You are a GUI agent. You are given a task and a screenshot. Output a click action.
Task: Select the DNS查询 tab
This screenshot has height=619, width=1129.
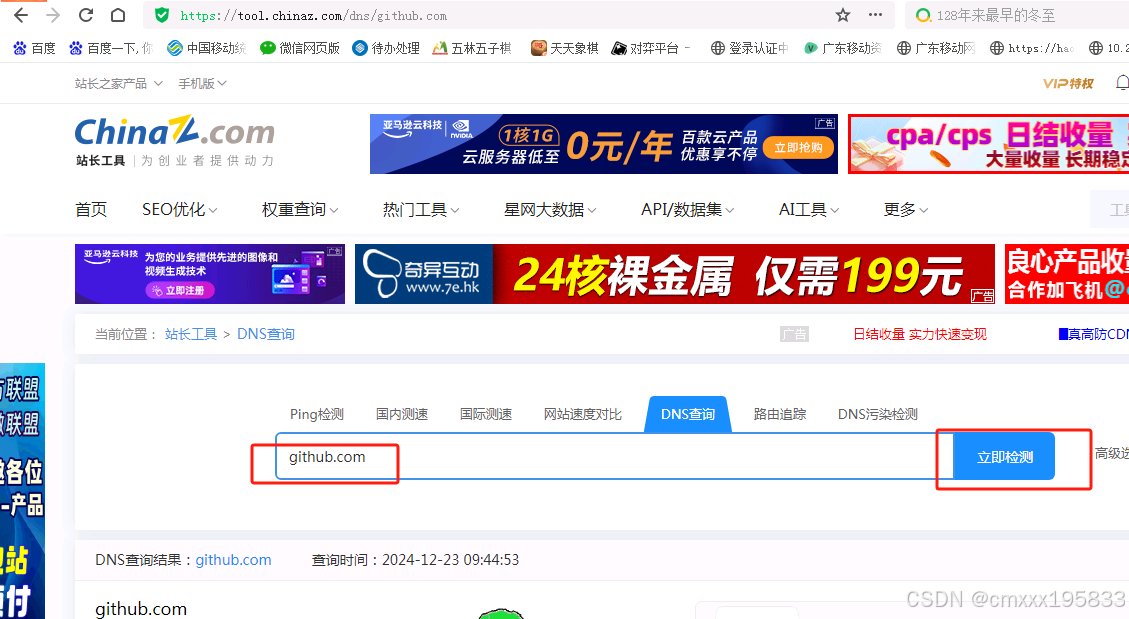(688, 414)
